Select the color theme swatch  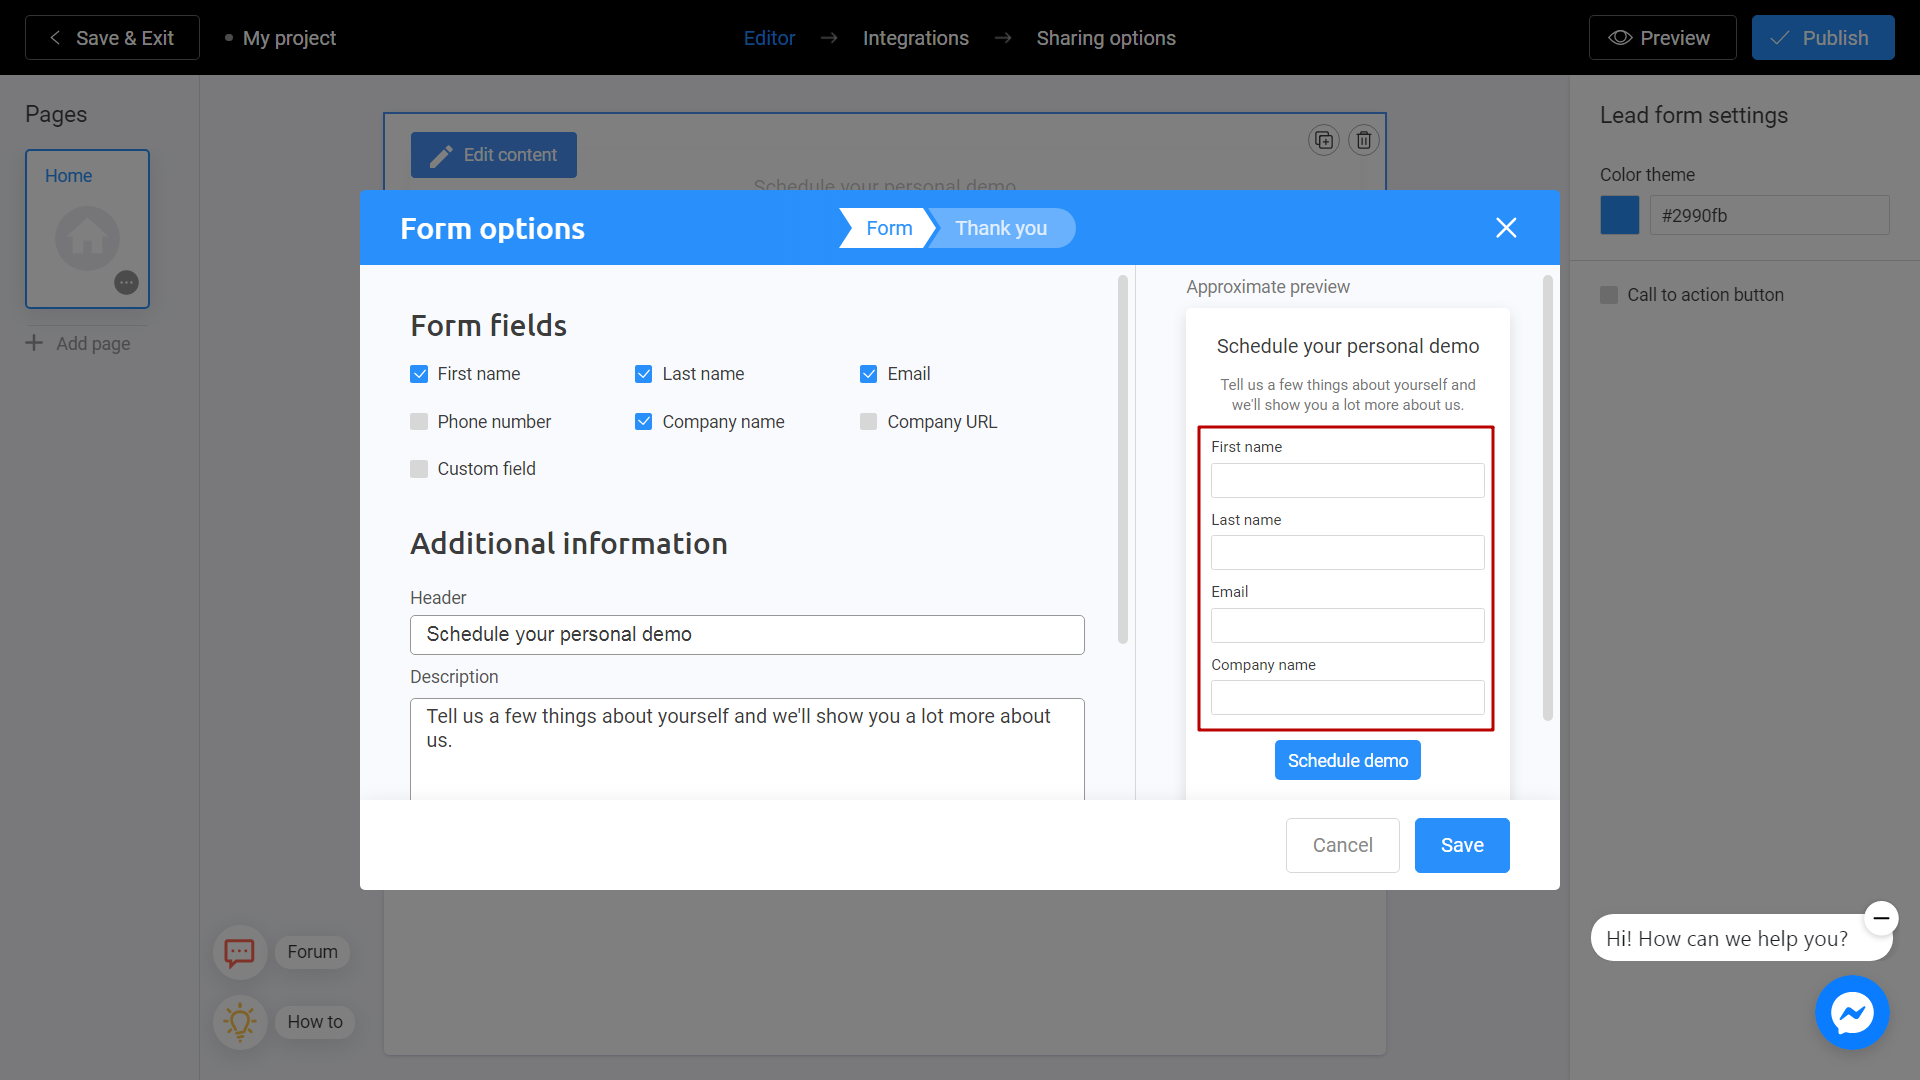1619,215
